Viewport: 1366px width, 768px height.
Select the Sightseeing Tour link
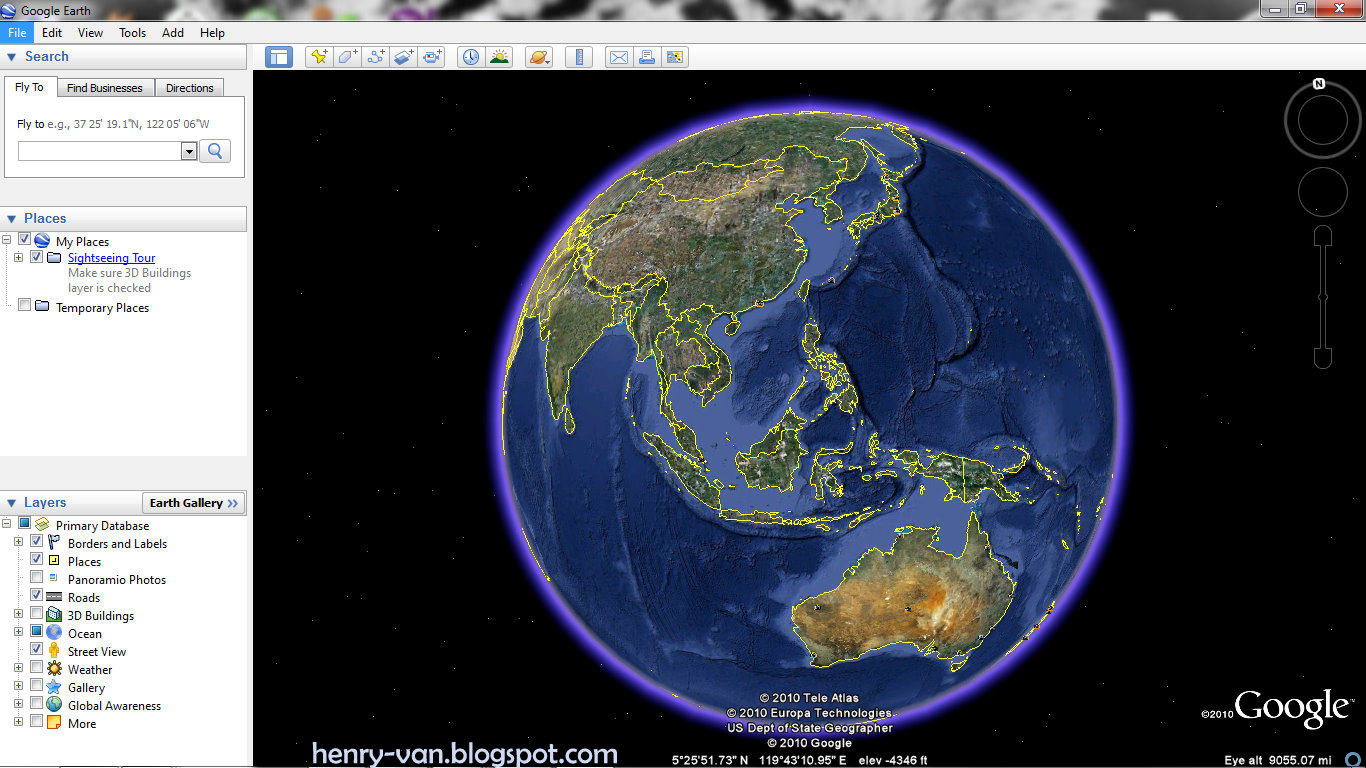point(111,257)
